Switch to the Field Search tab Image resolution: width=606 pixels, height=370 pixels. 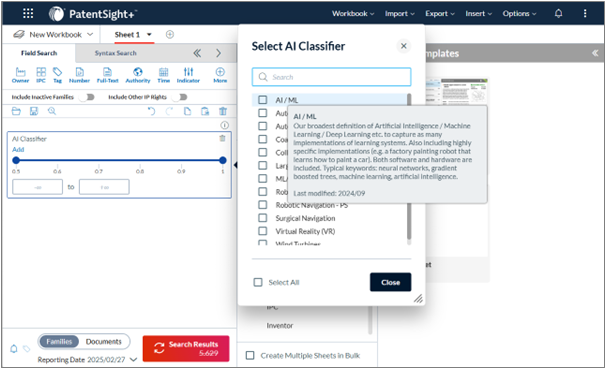tap(39, 53)
